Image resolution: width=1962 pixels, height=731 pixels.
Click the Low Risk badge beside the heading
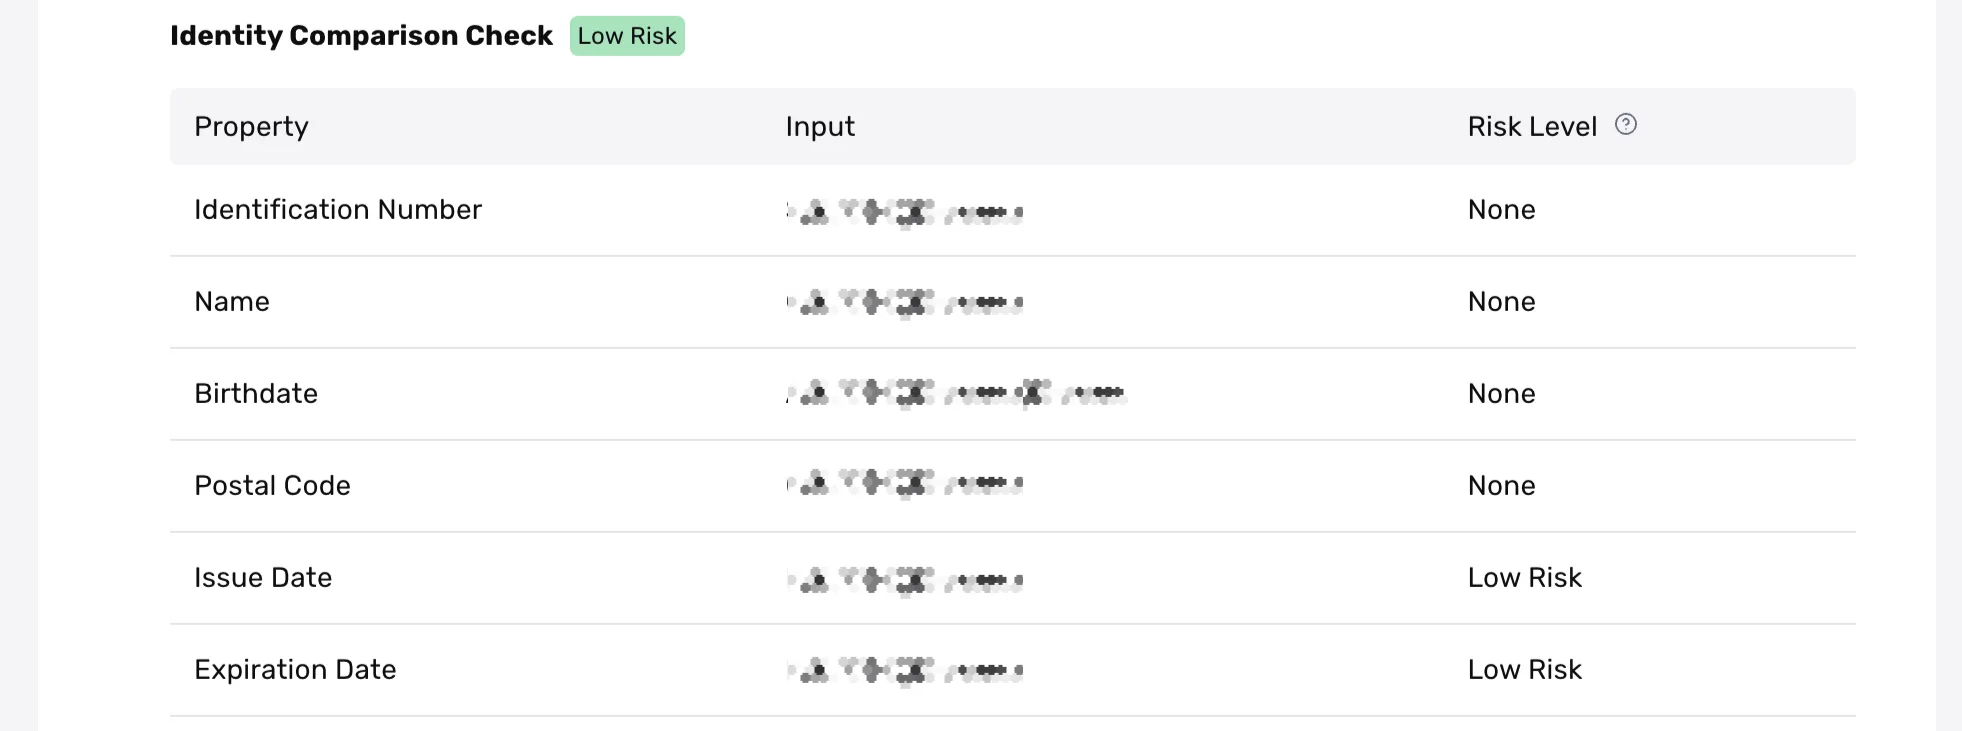point(627,36)
